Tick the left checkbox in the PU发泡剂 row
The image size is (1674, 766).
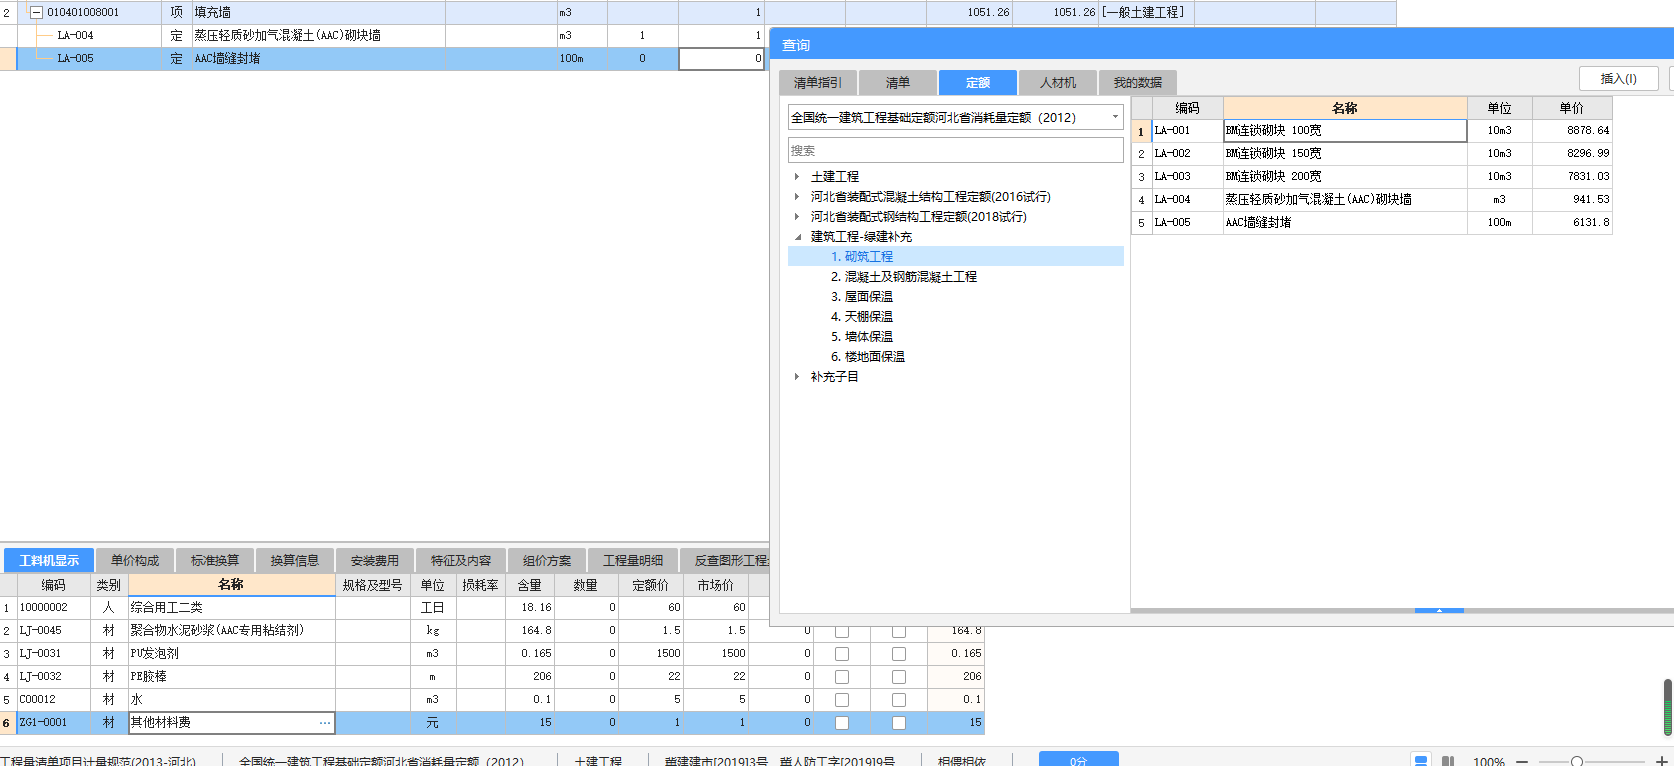click(842, 654)
